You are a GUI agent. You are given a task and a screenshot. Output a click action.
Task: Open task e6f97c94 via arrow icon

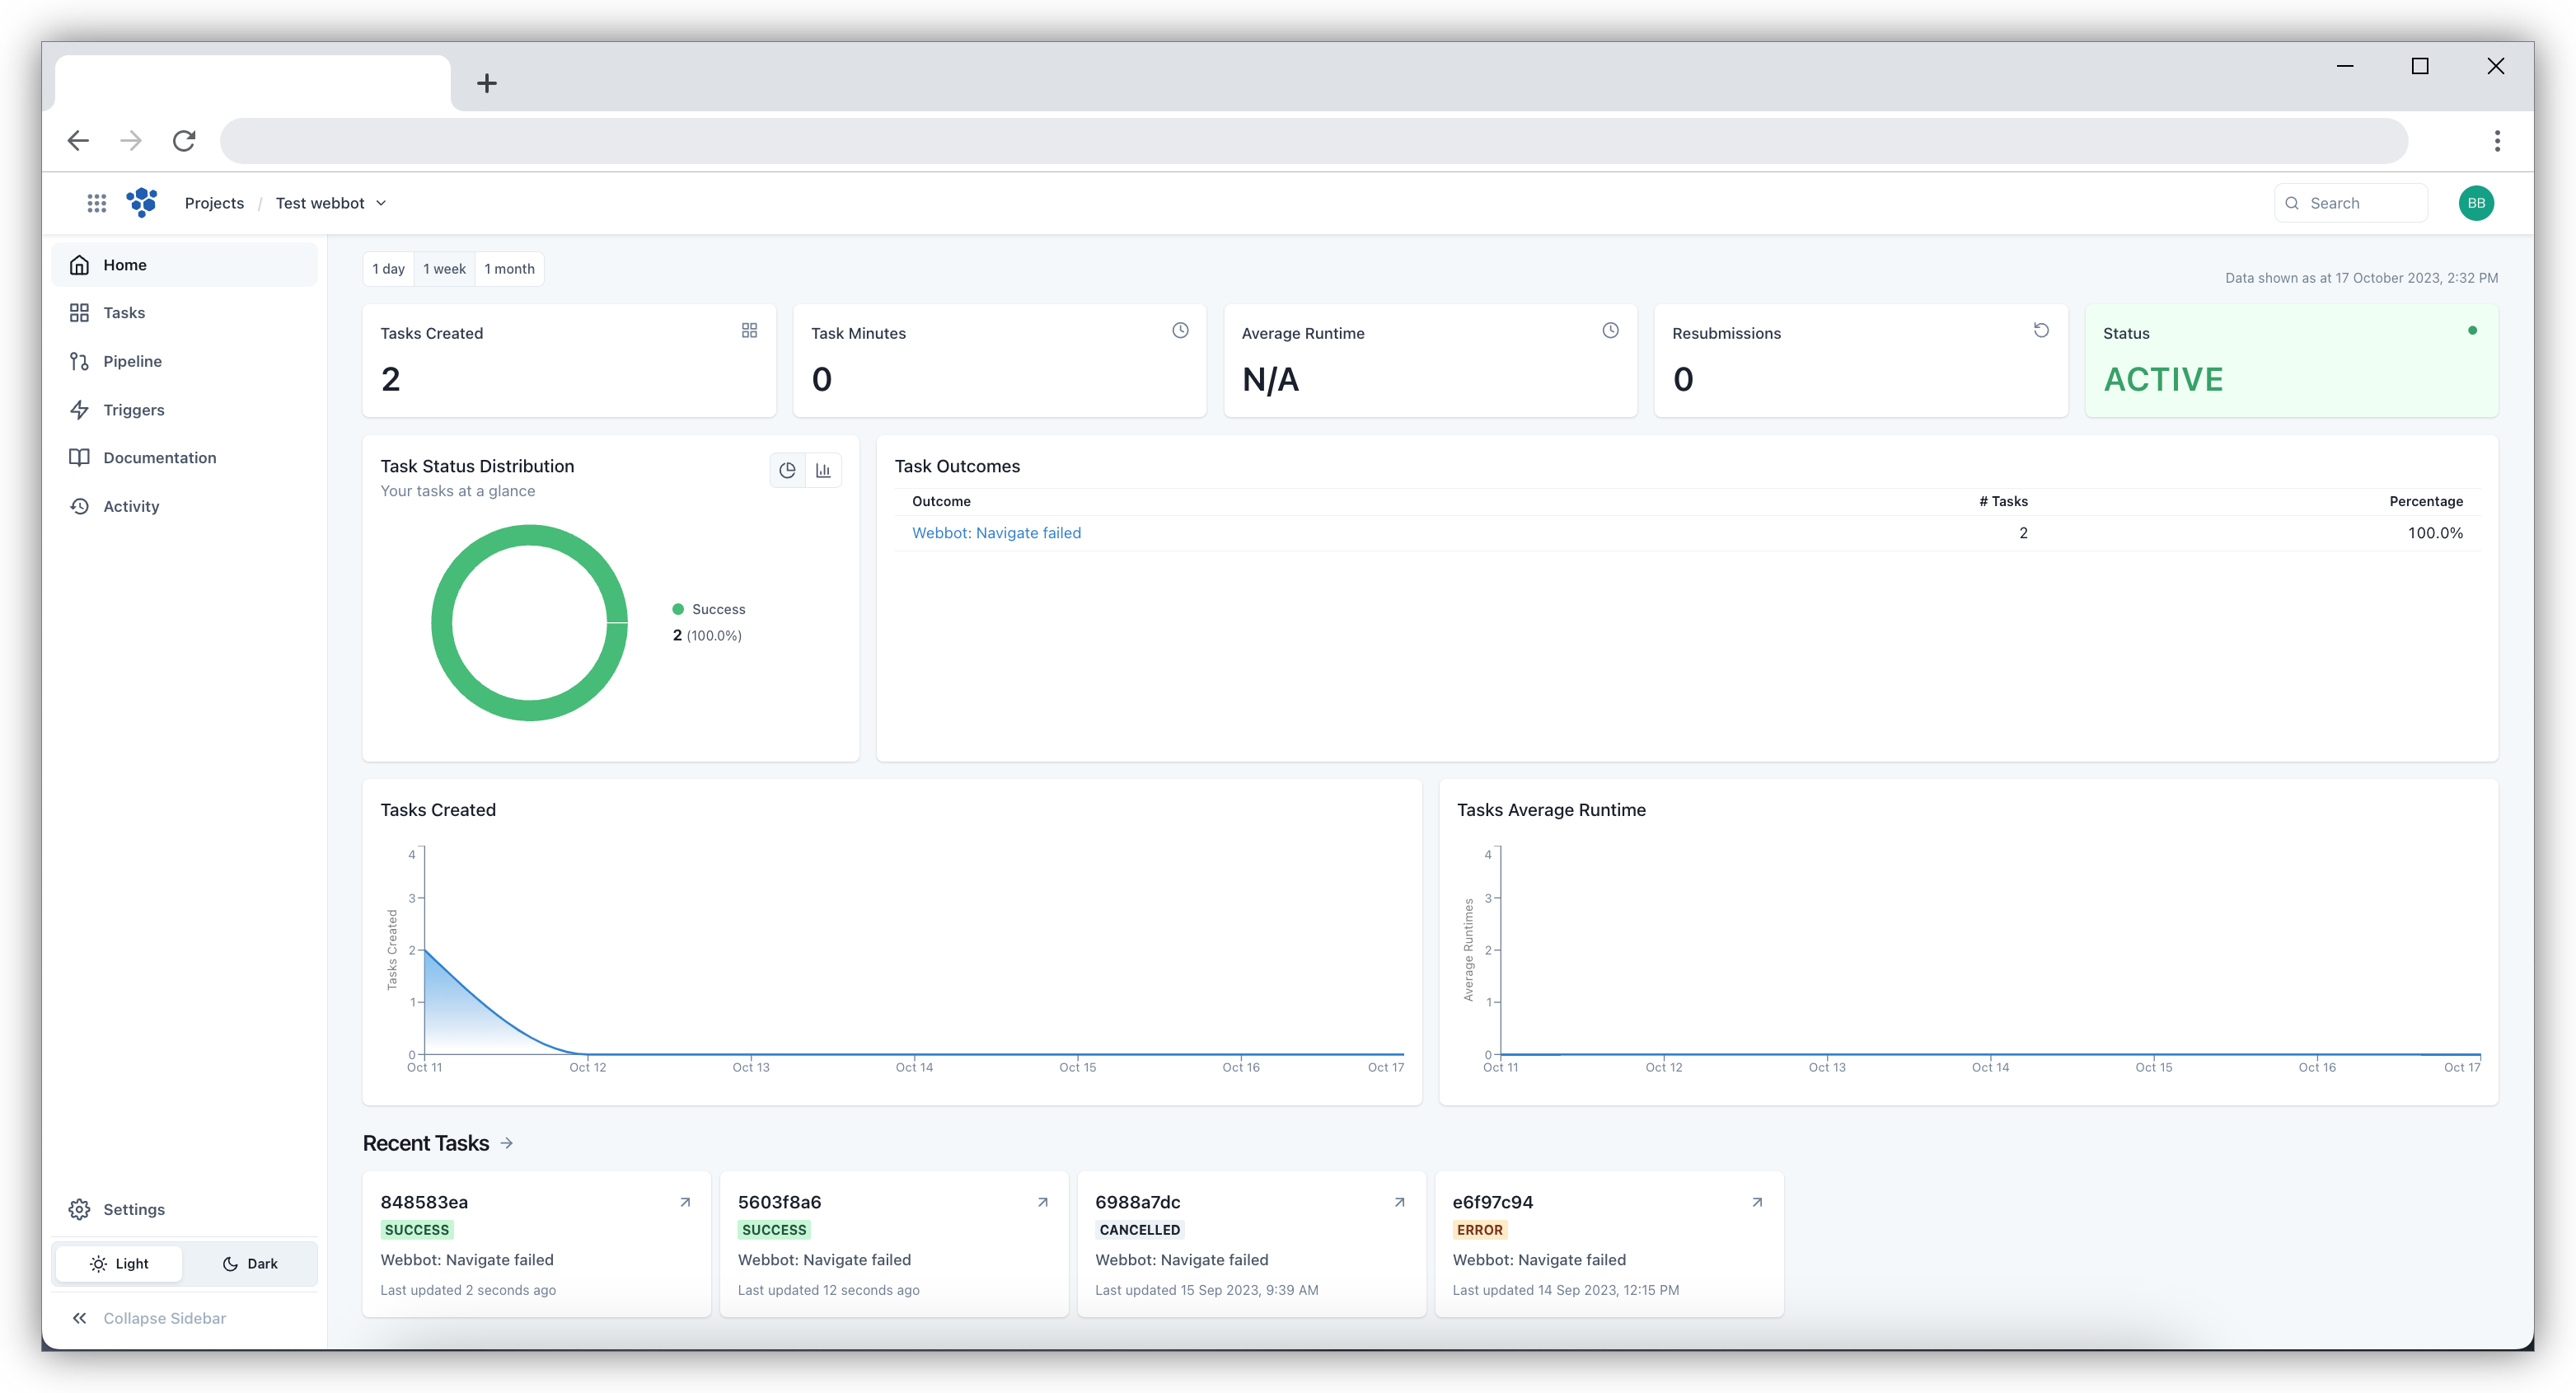click(1757, 1202)
